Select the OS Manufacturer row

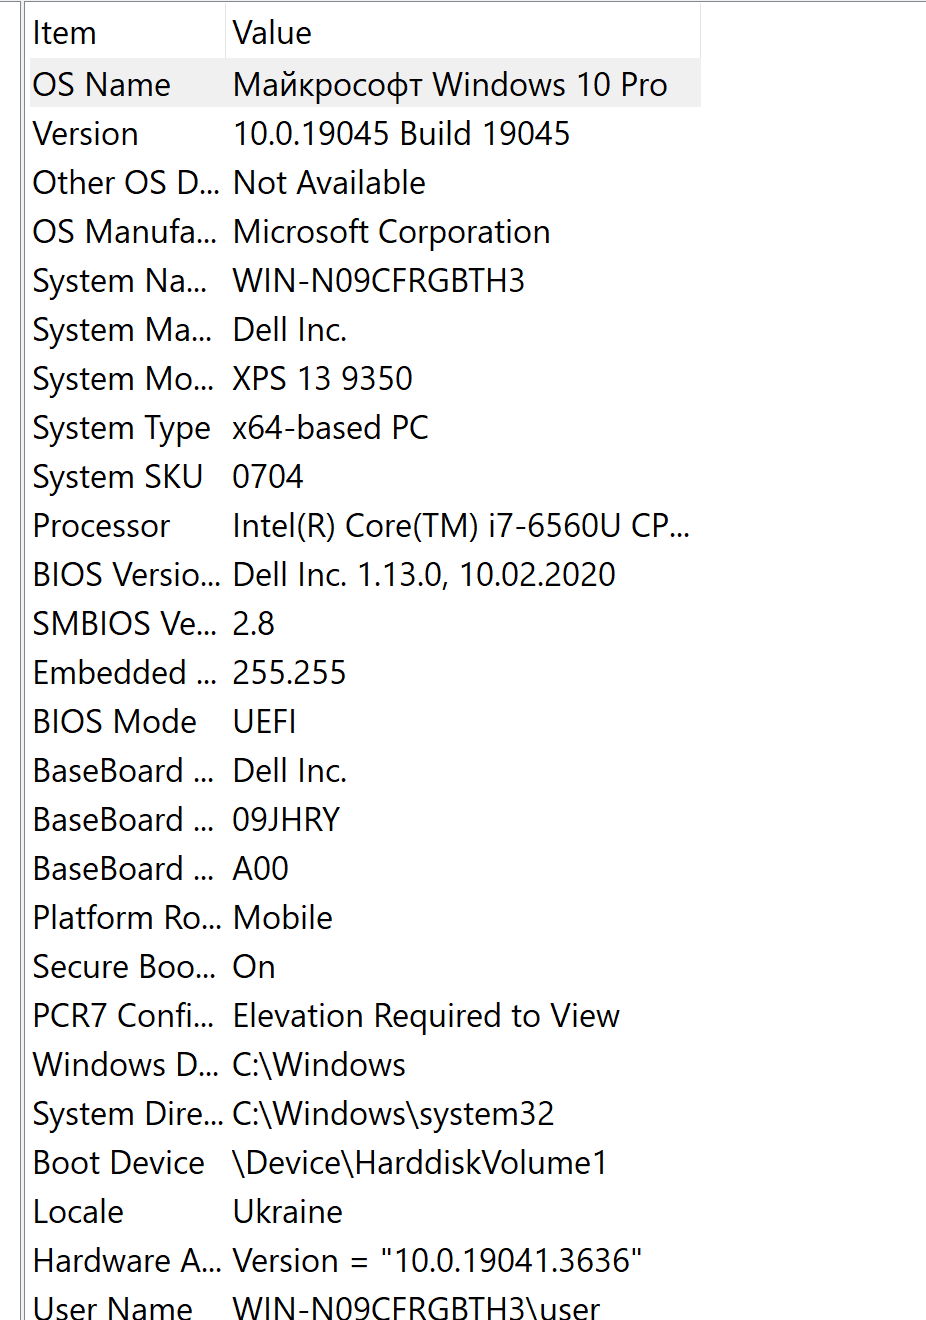click(365, 231)
